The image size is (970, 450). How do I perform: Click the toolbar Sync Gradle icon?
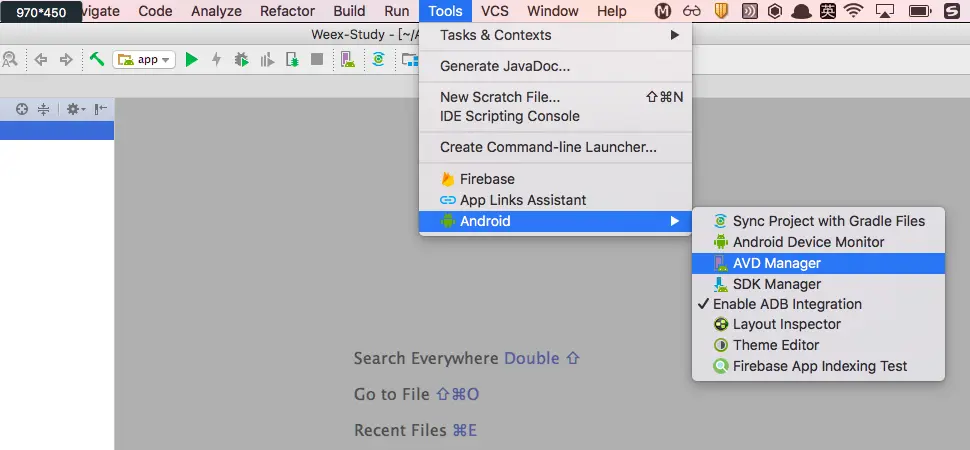point(379,59)
